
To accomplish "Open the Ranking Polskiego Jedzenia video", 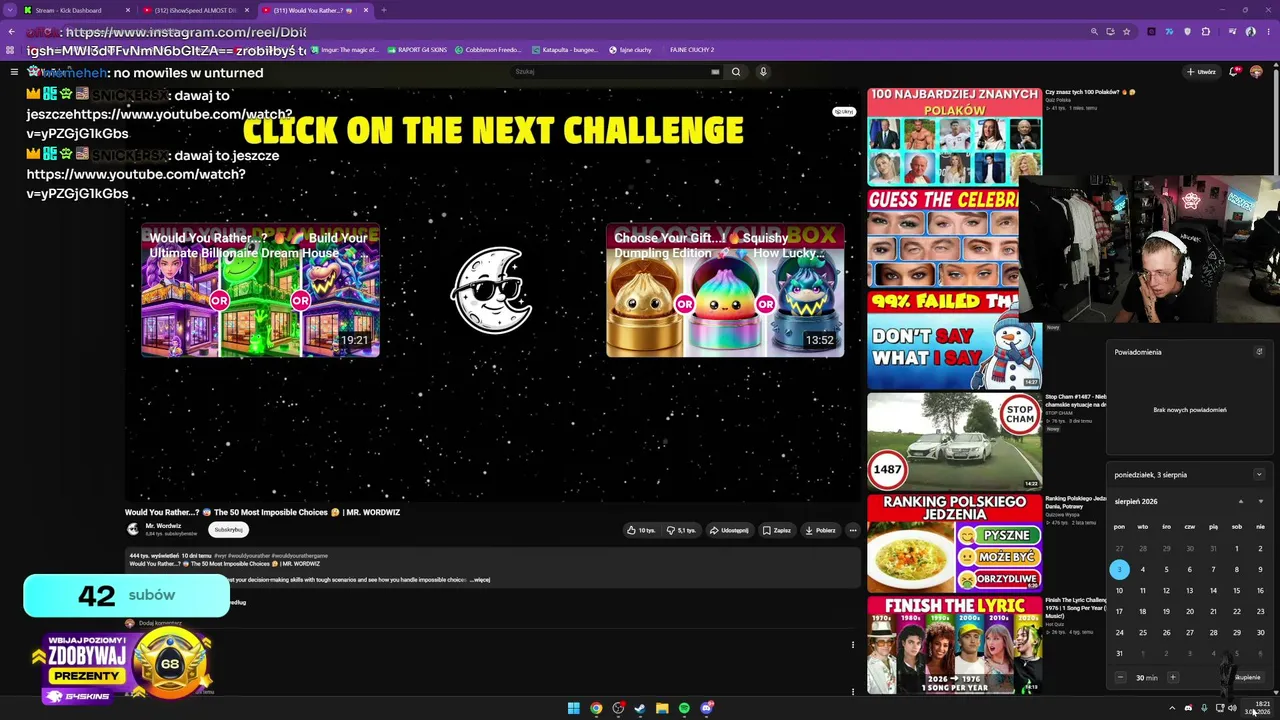I will [954, 543].
